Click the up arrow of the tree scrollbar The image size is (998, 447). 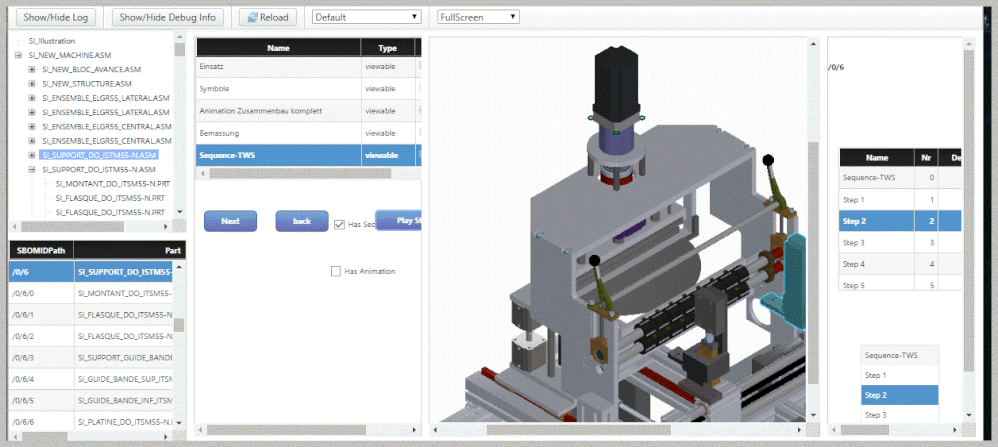click(x=179, y=38)
